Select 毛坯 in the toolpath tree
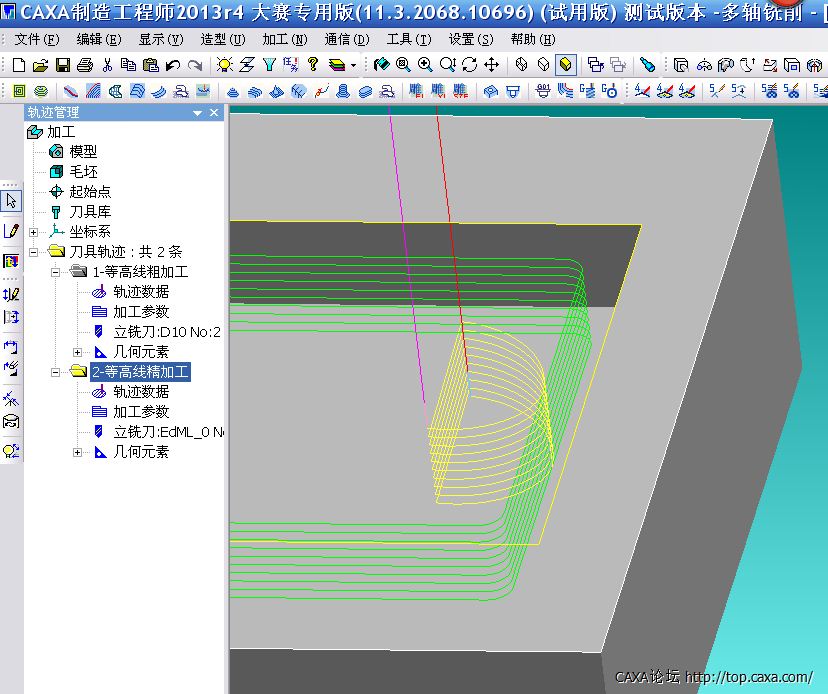This screenshot has width=828, height=694. [x=83, y=172]
